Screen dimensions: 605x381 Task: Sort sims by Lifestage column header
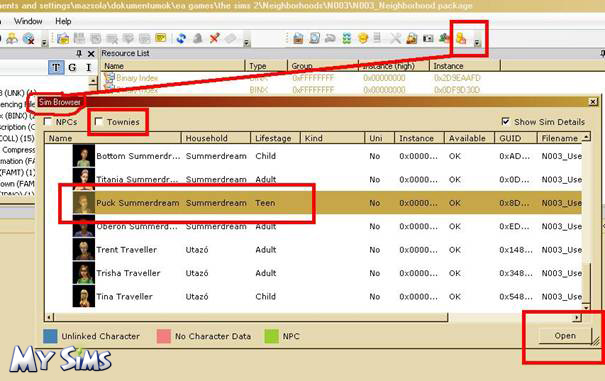[x=275, y=138]
